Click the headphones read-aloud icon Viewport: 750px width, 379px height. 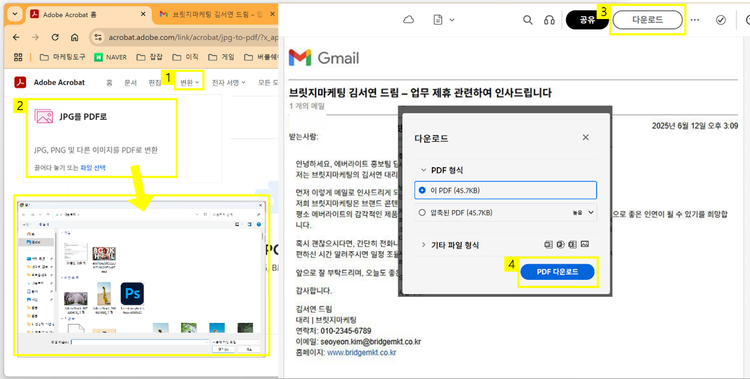(x=549, y=20)
